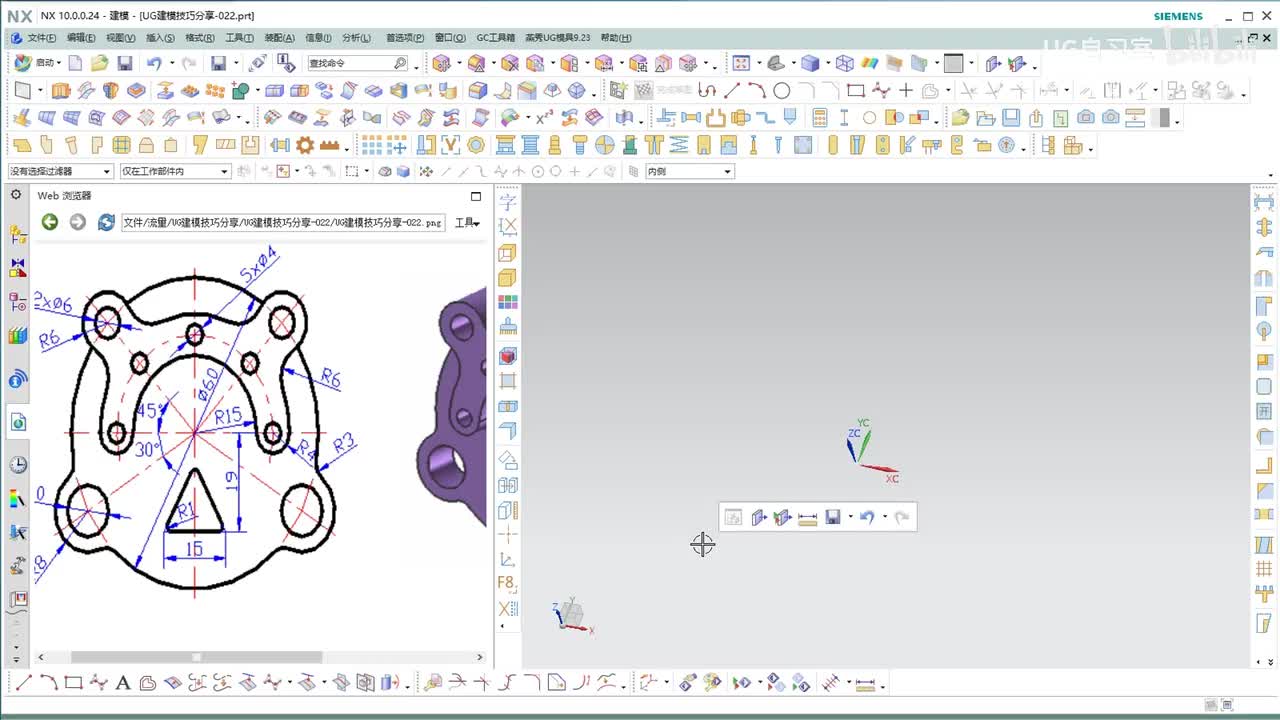Viewport: 1280px width, 720px height.
Task: Click the command finder search magnifier
Action: pyautogui.click(x=400, y=63)
